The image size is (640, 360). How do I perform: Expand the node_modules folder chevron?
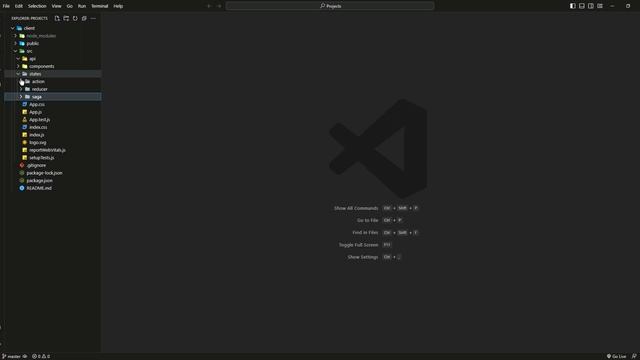[16, 36]
